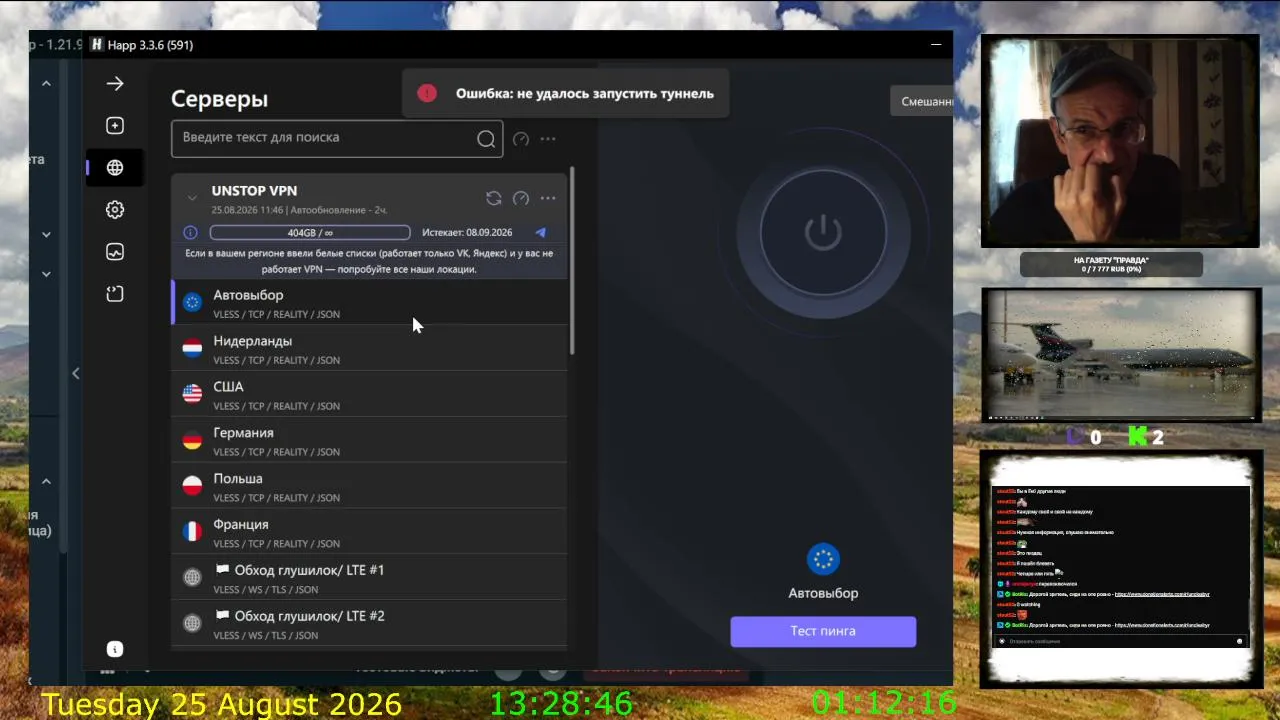
Task: Click the Серверы heading
Action: [x=220, y=99]
